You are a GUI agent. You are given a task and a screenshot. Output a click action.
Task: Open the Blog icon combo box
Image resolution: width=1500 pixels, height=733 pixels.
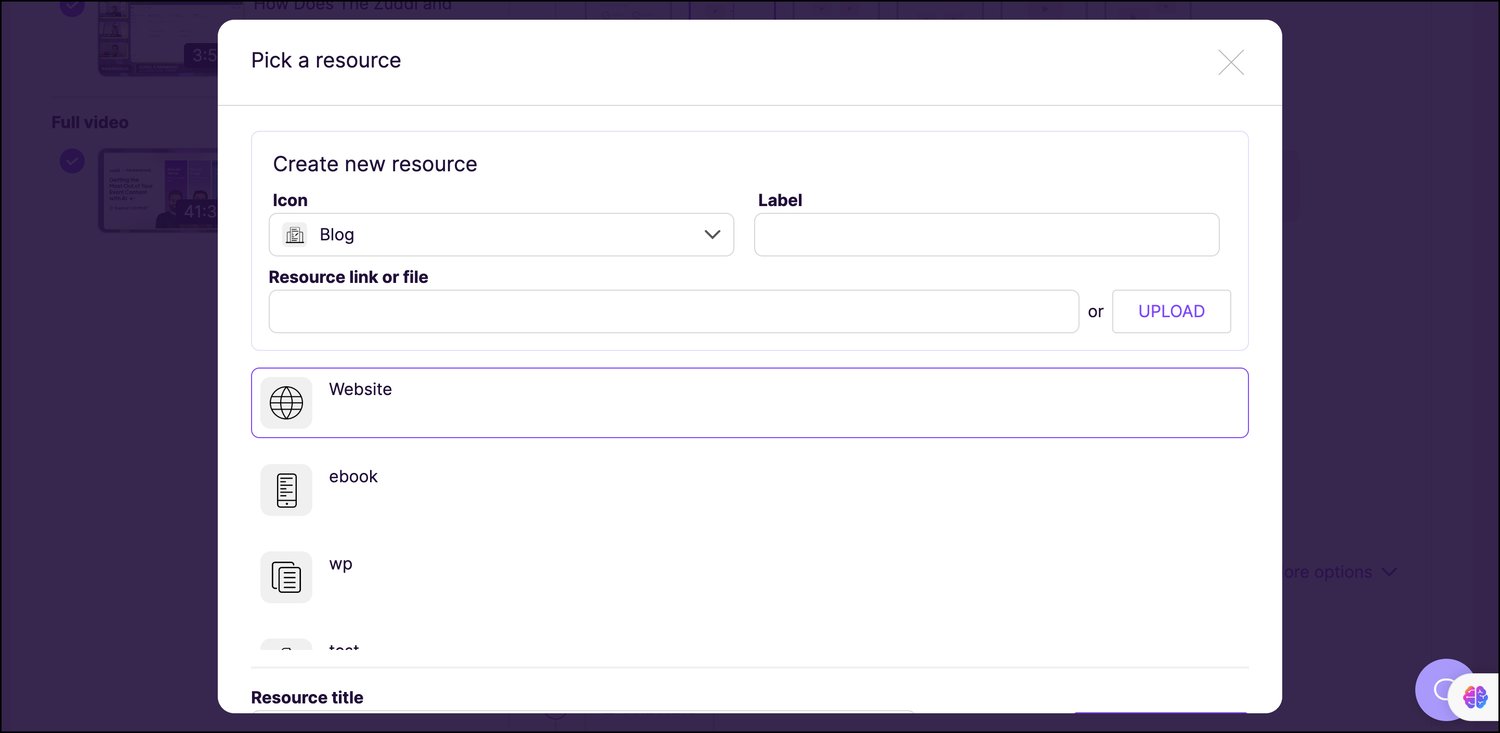coord(500,234)
